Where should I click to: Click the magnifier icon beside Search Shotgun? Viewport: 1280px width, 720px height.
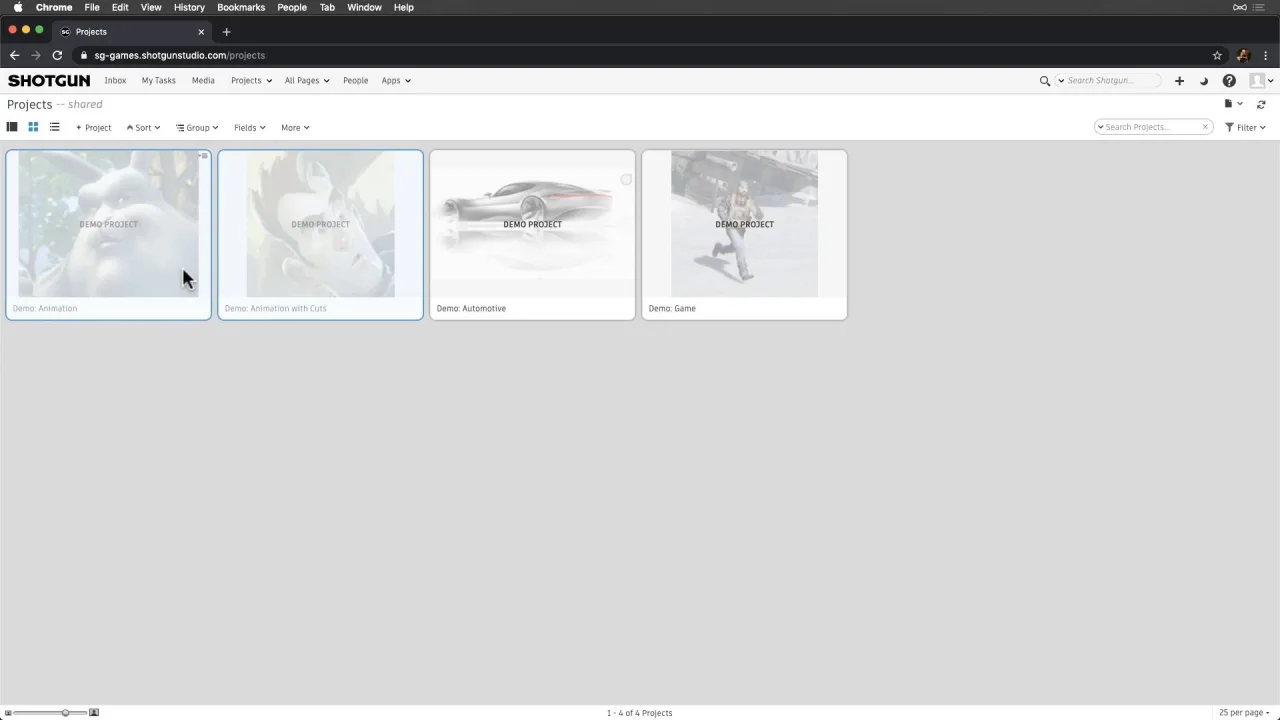coord(1045,81)
